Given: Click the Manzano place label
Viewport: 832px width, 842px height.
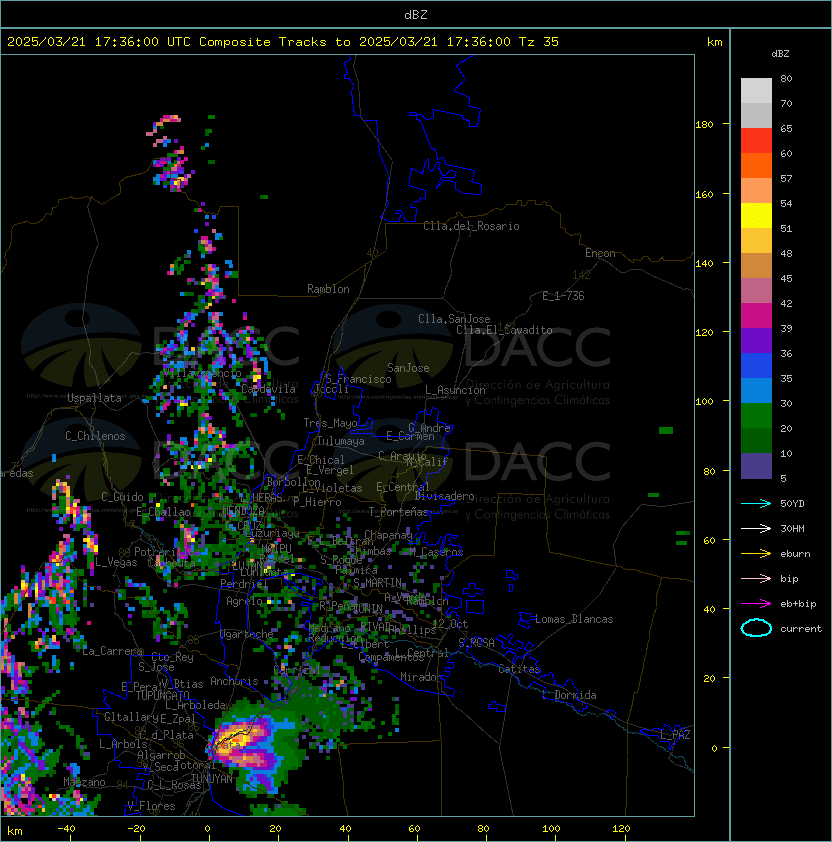Looking at the screenshot, I should click(x=84, y=782).
